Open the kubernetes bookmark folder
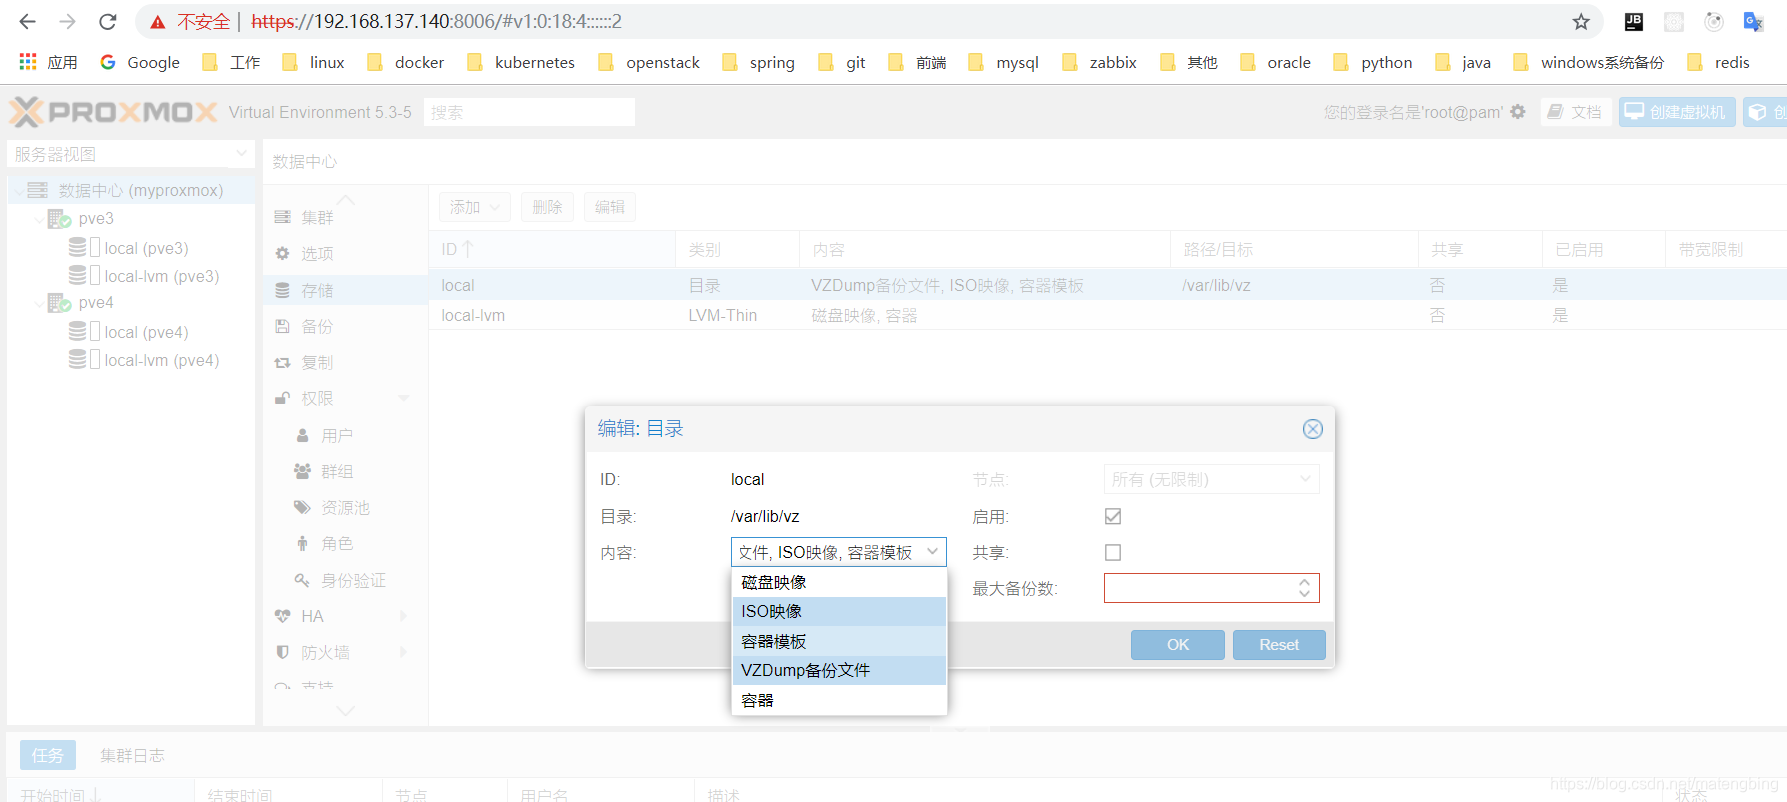This screenshot has width=1787, height=802. point(521,62)
